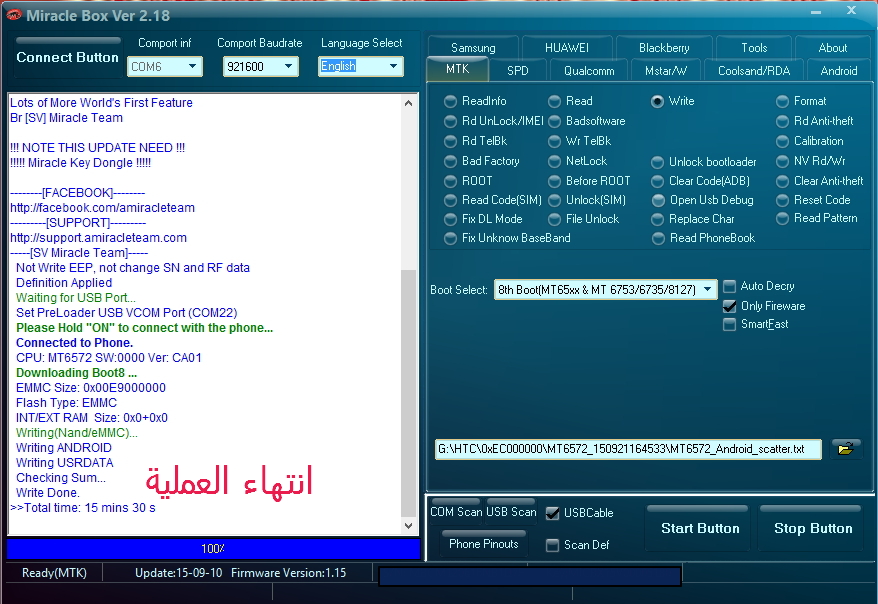Open the Coolsand/RDA tab

[754, 71]
